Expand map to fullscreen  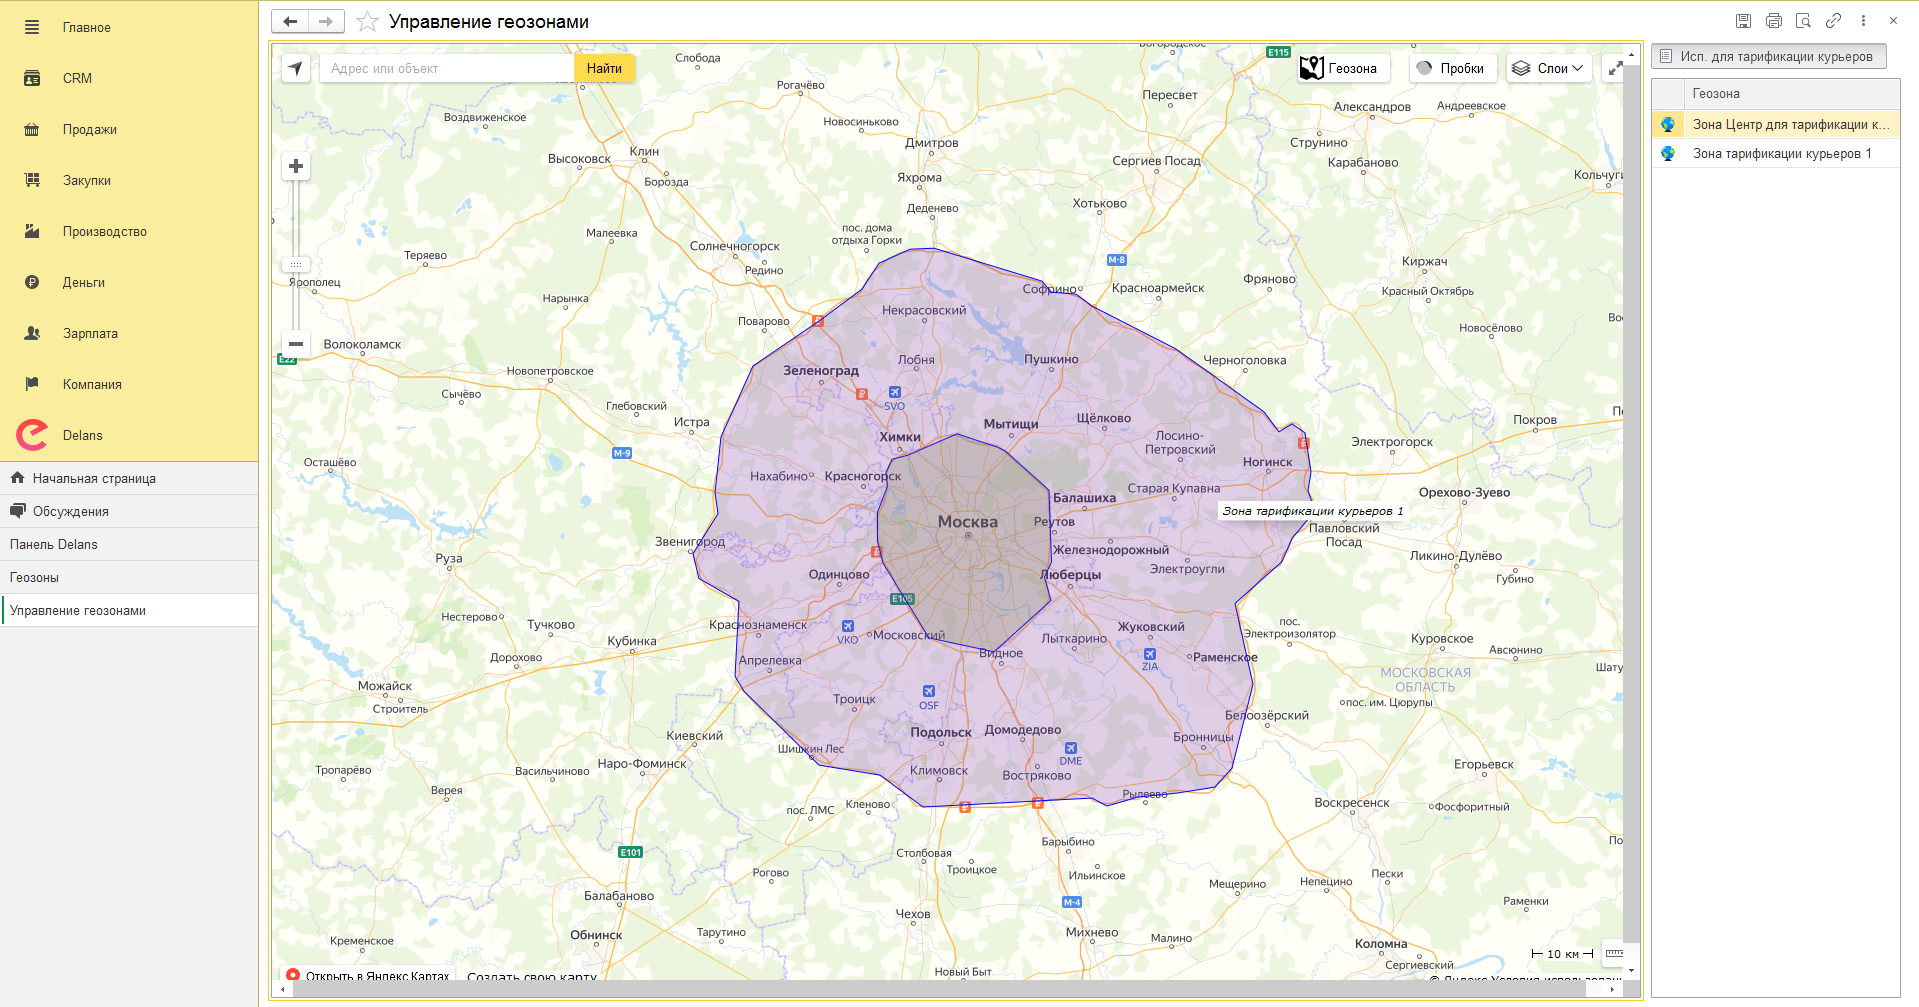[x=1615, y=68]
